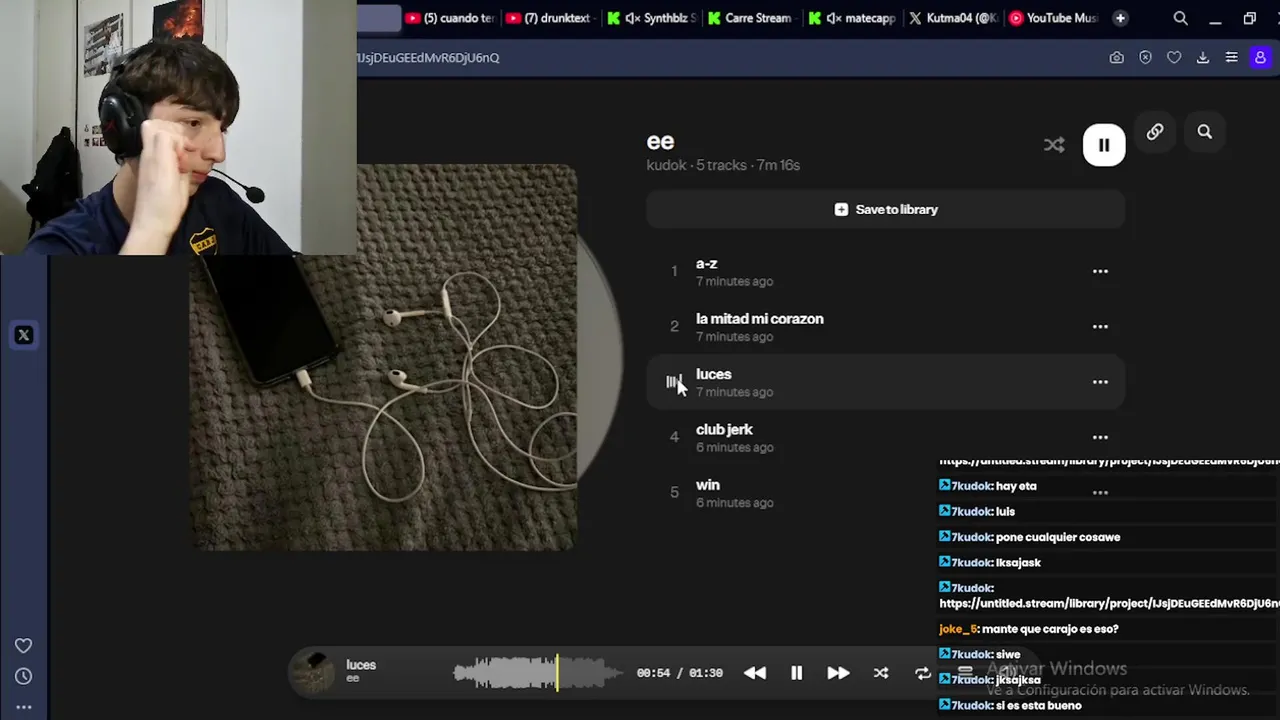
Task: Click the browser tab search magnifier
Action: [1181, 18]
